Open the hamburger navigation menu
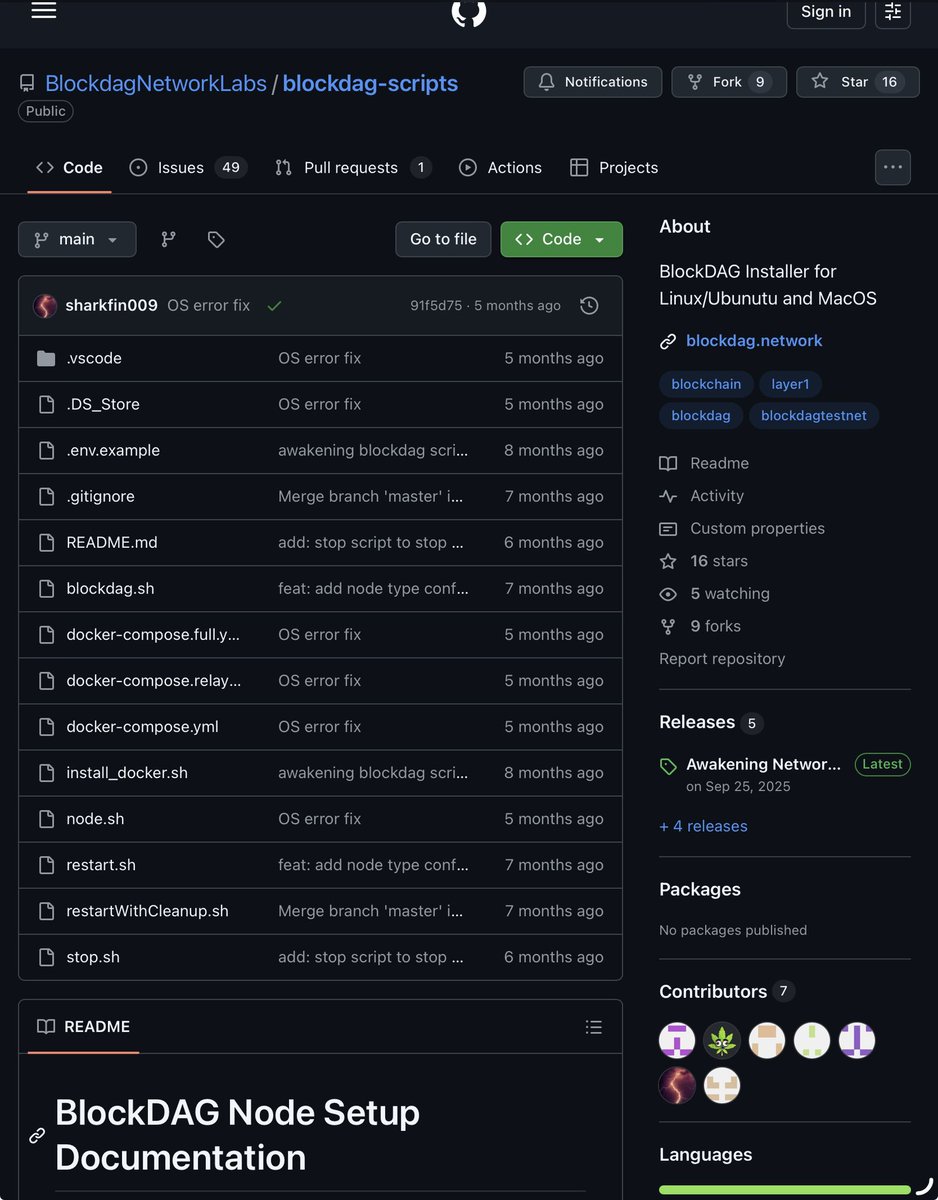 [44, 11]
